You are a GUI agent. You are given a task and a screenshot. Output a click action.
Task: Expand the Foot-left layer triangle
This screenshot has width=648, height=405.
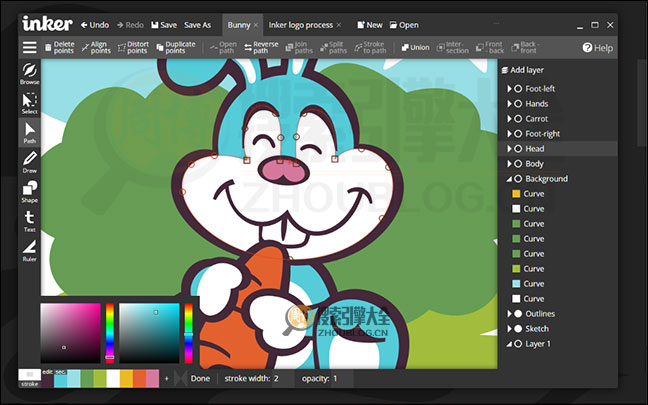click(510, 89)
